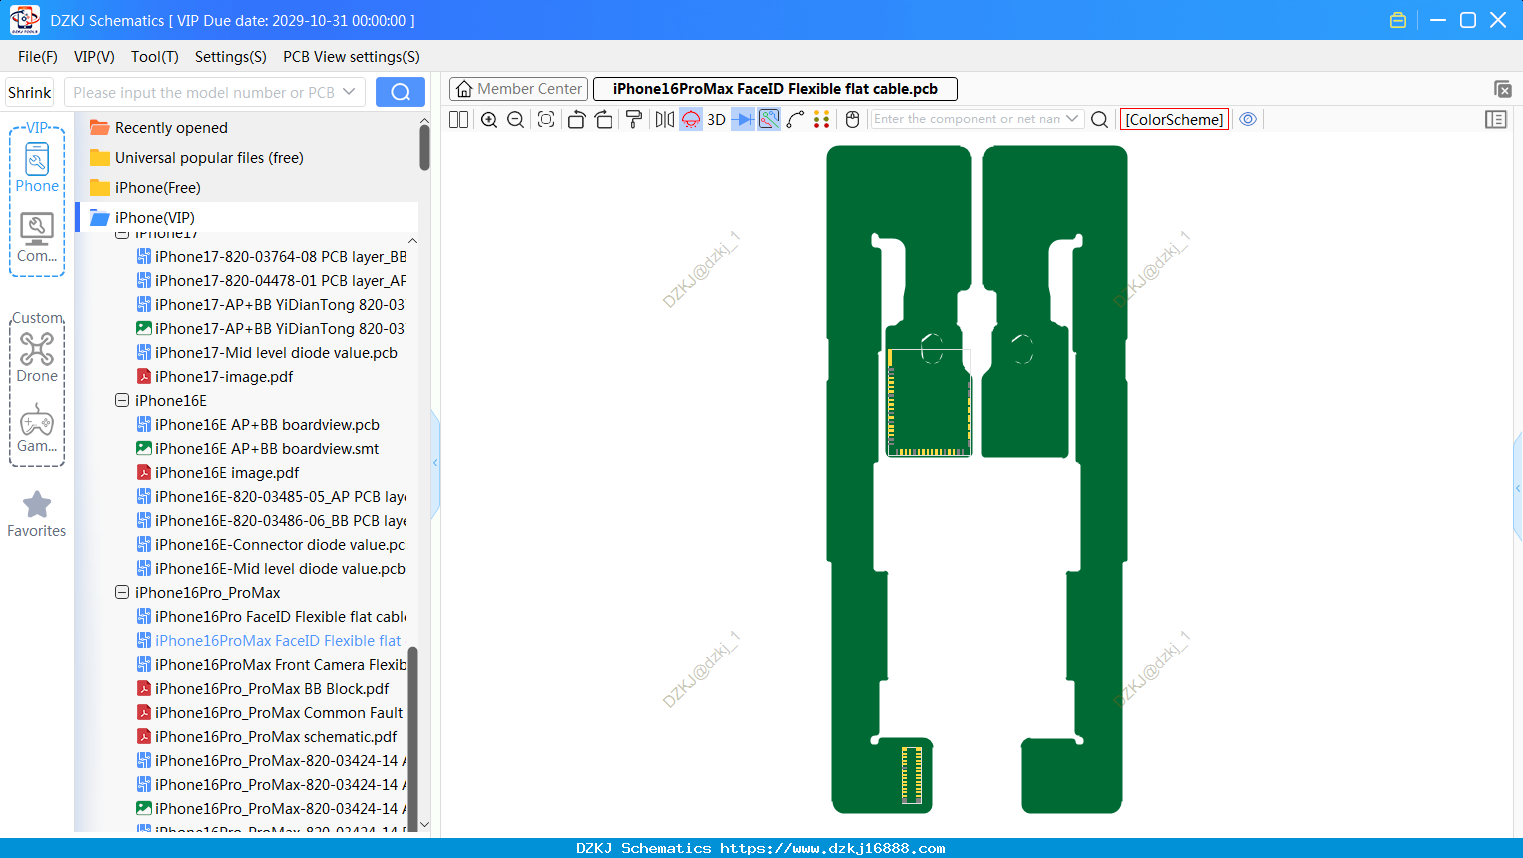Open the toolbox icon in title bar

1398,20
